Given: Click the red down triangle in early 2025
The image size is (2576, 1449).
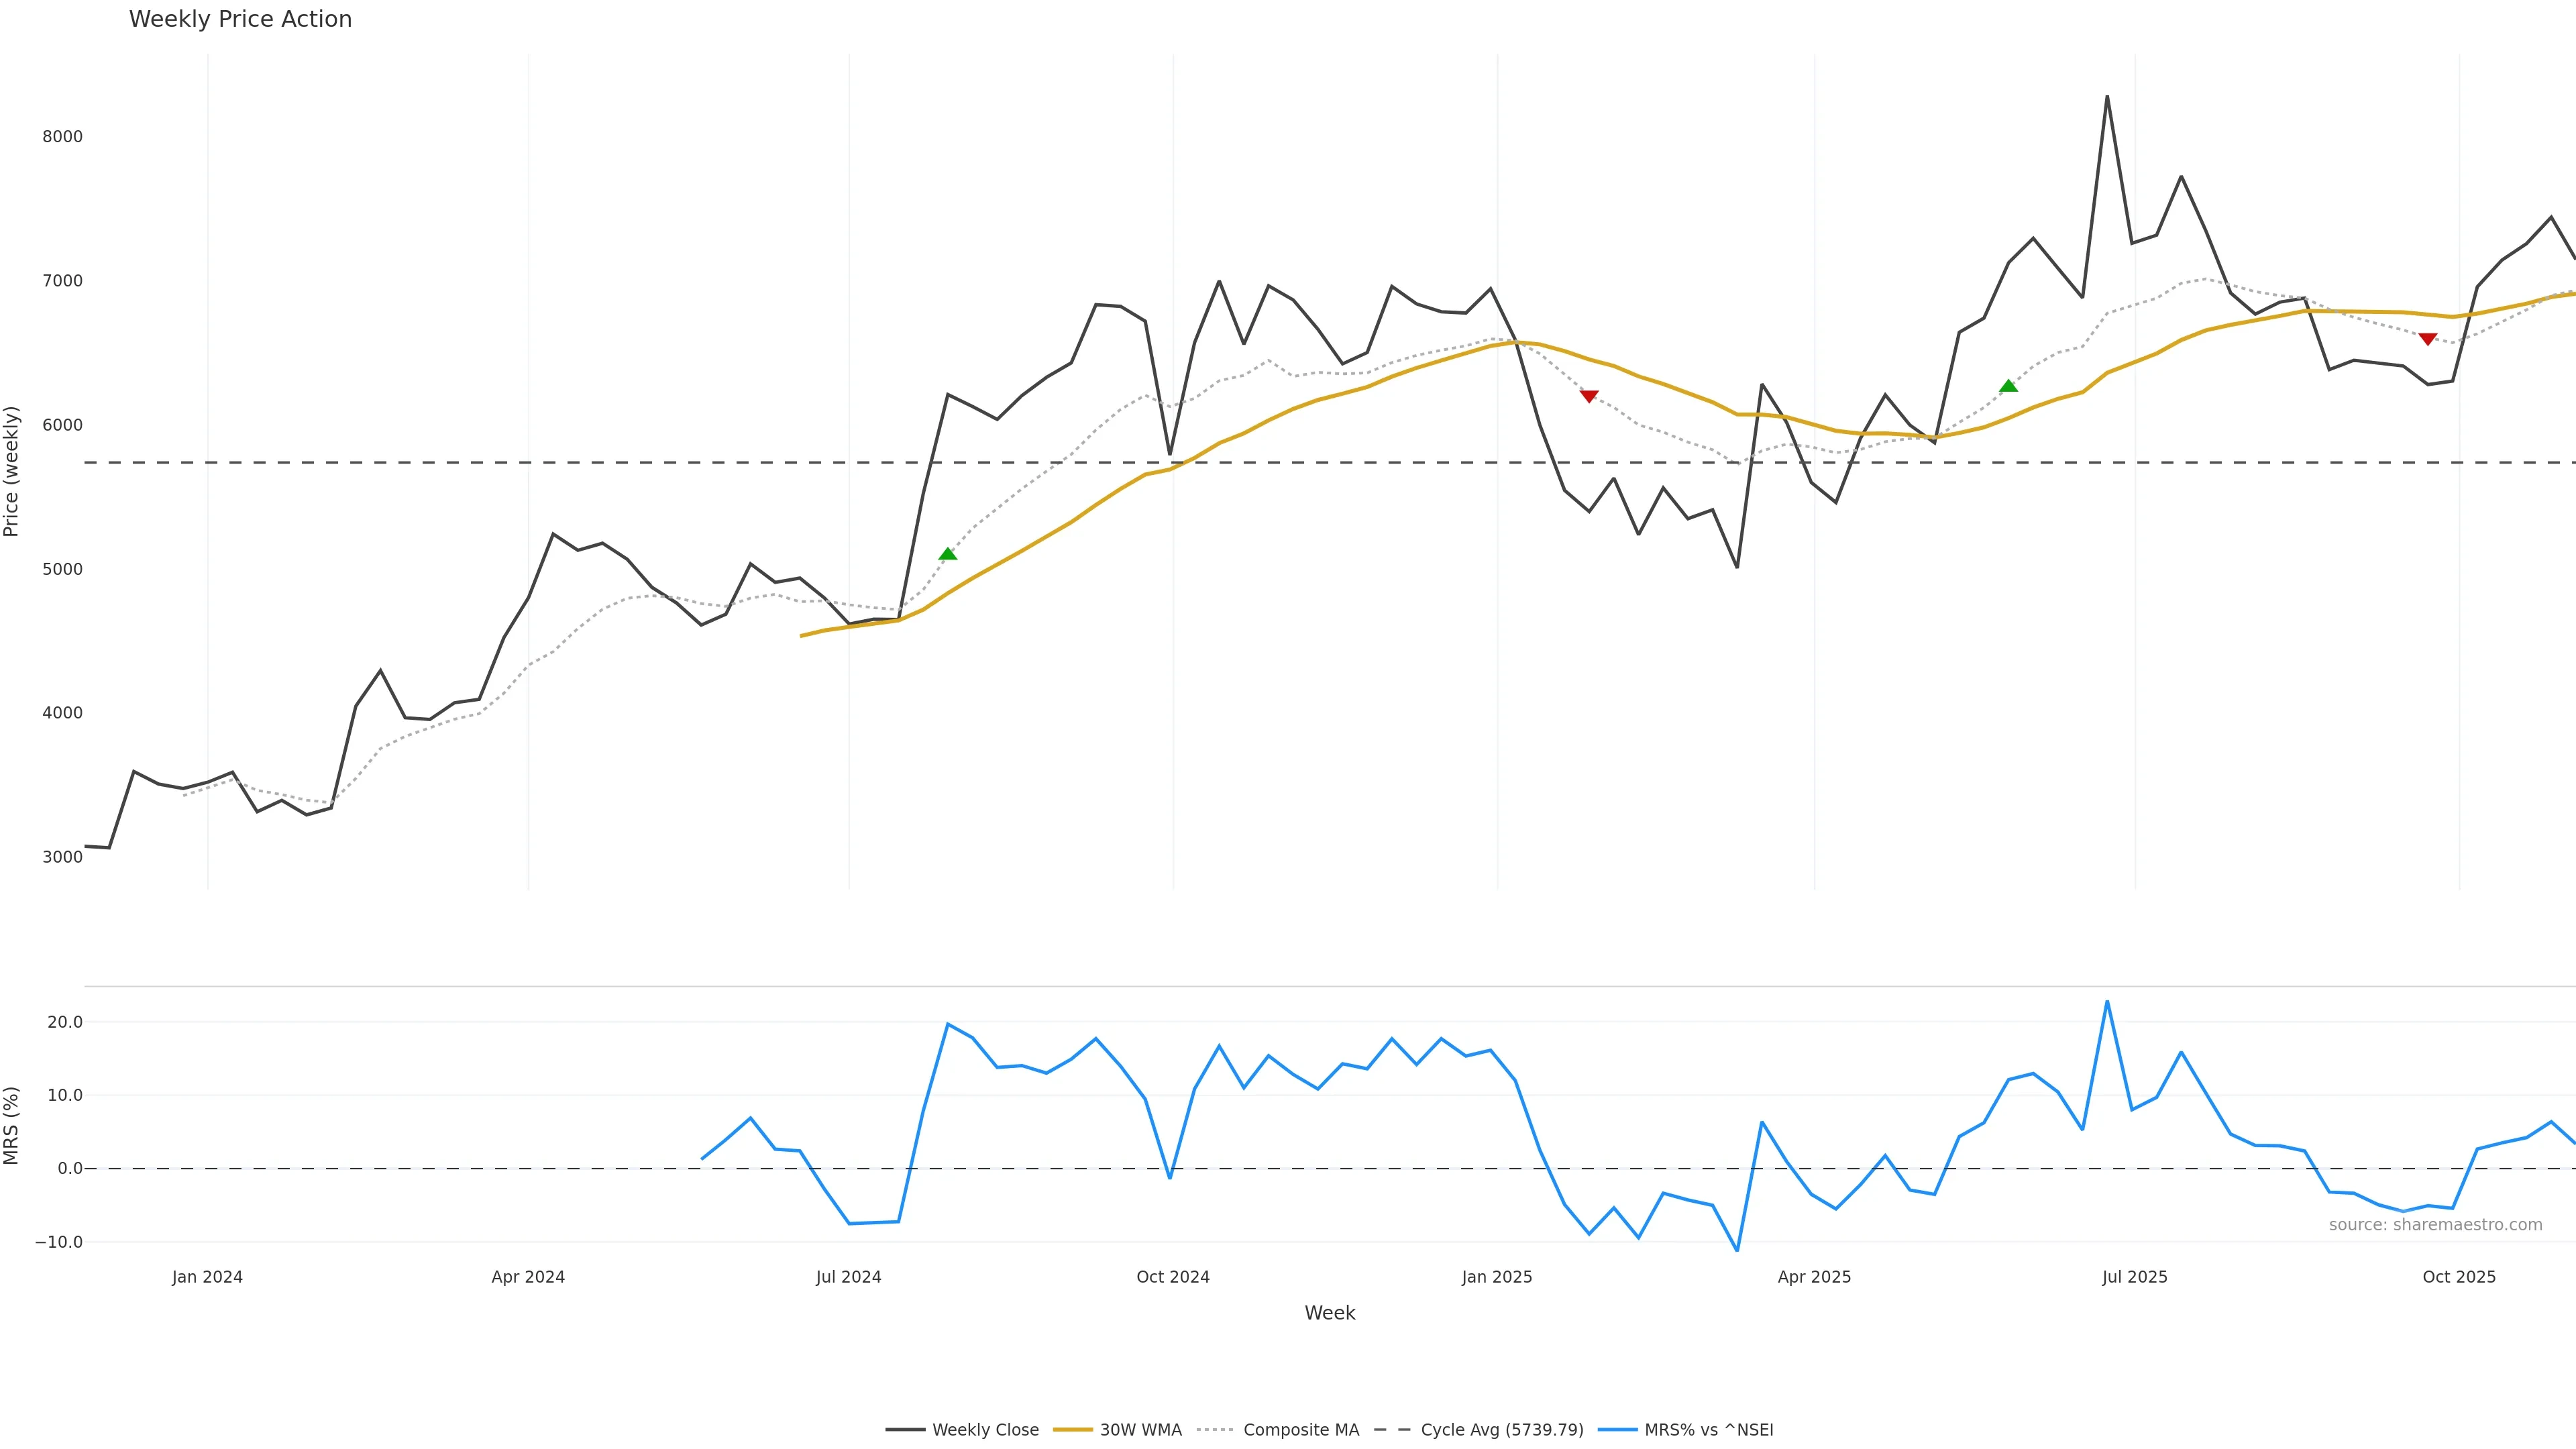Looking at the screenshot, I should point(1589,396).
